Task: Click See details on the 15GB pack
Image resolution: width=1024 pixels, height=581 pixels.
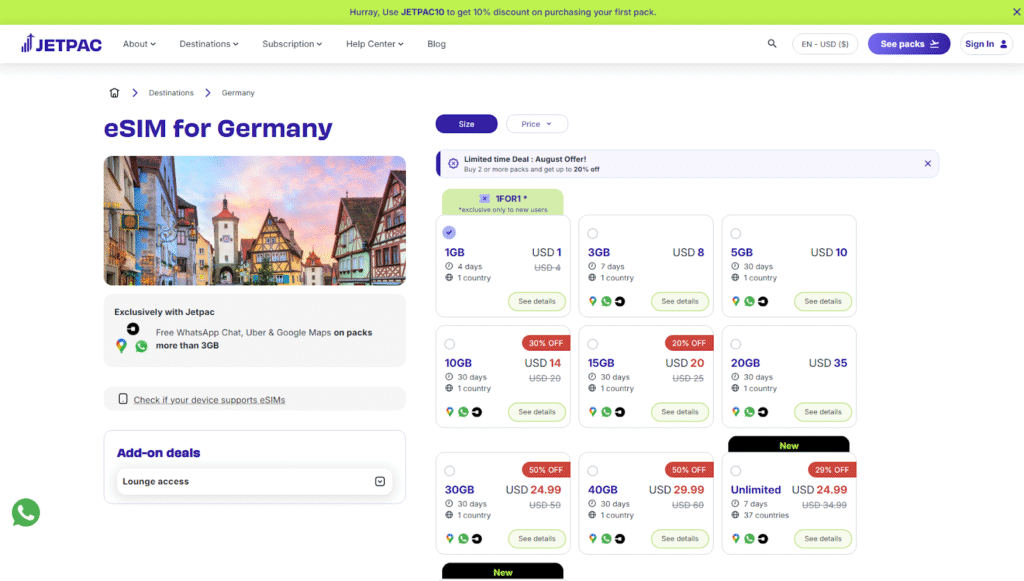Action: [x=680, y=411]
